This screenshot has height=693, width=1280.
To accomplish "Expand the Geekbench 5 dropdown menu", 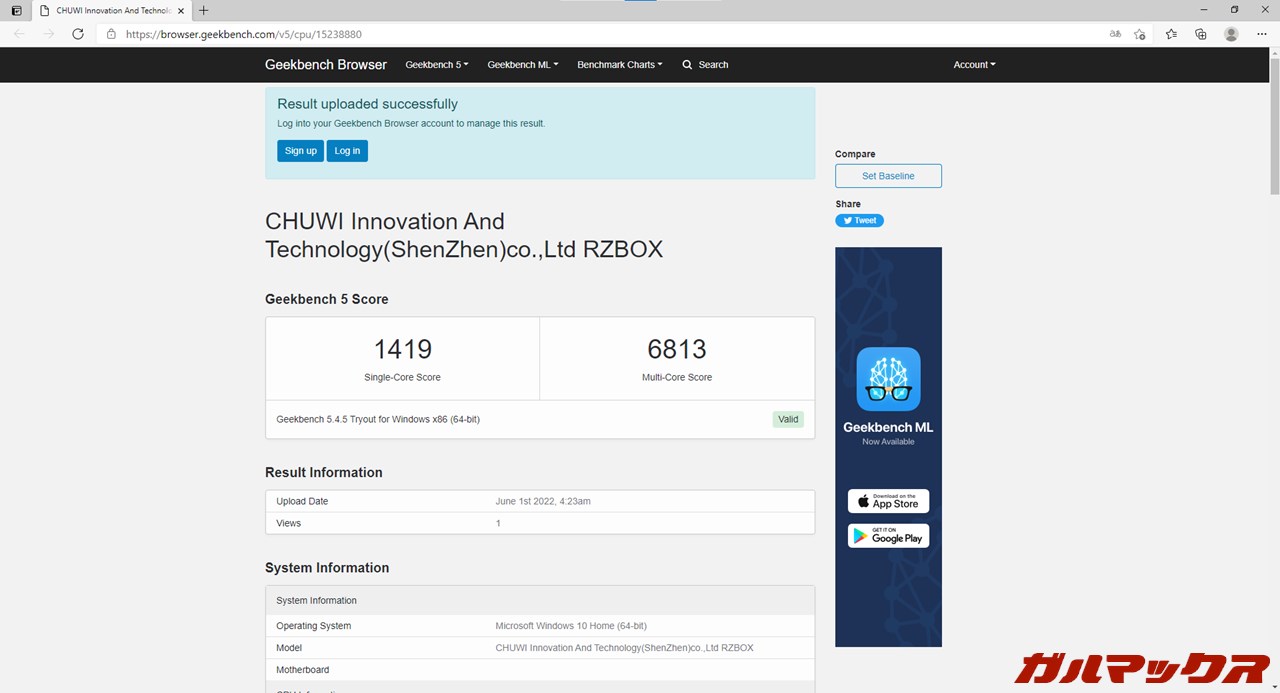I will pos(437,65).
